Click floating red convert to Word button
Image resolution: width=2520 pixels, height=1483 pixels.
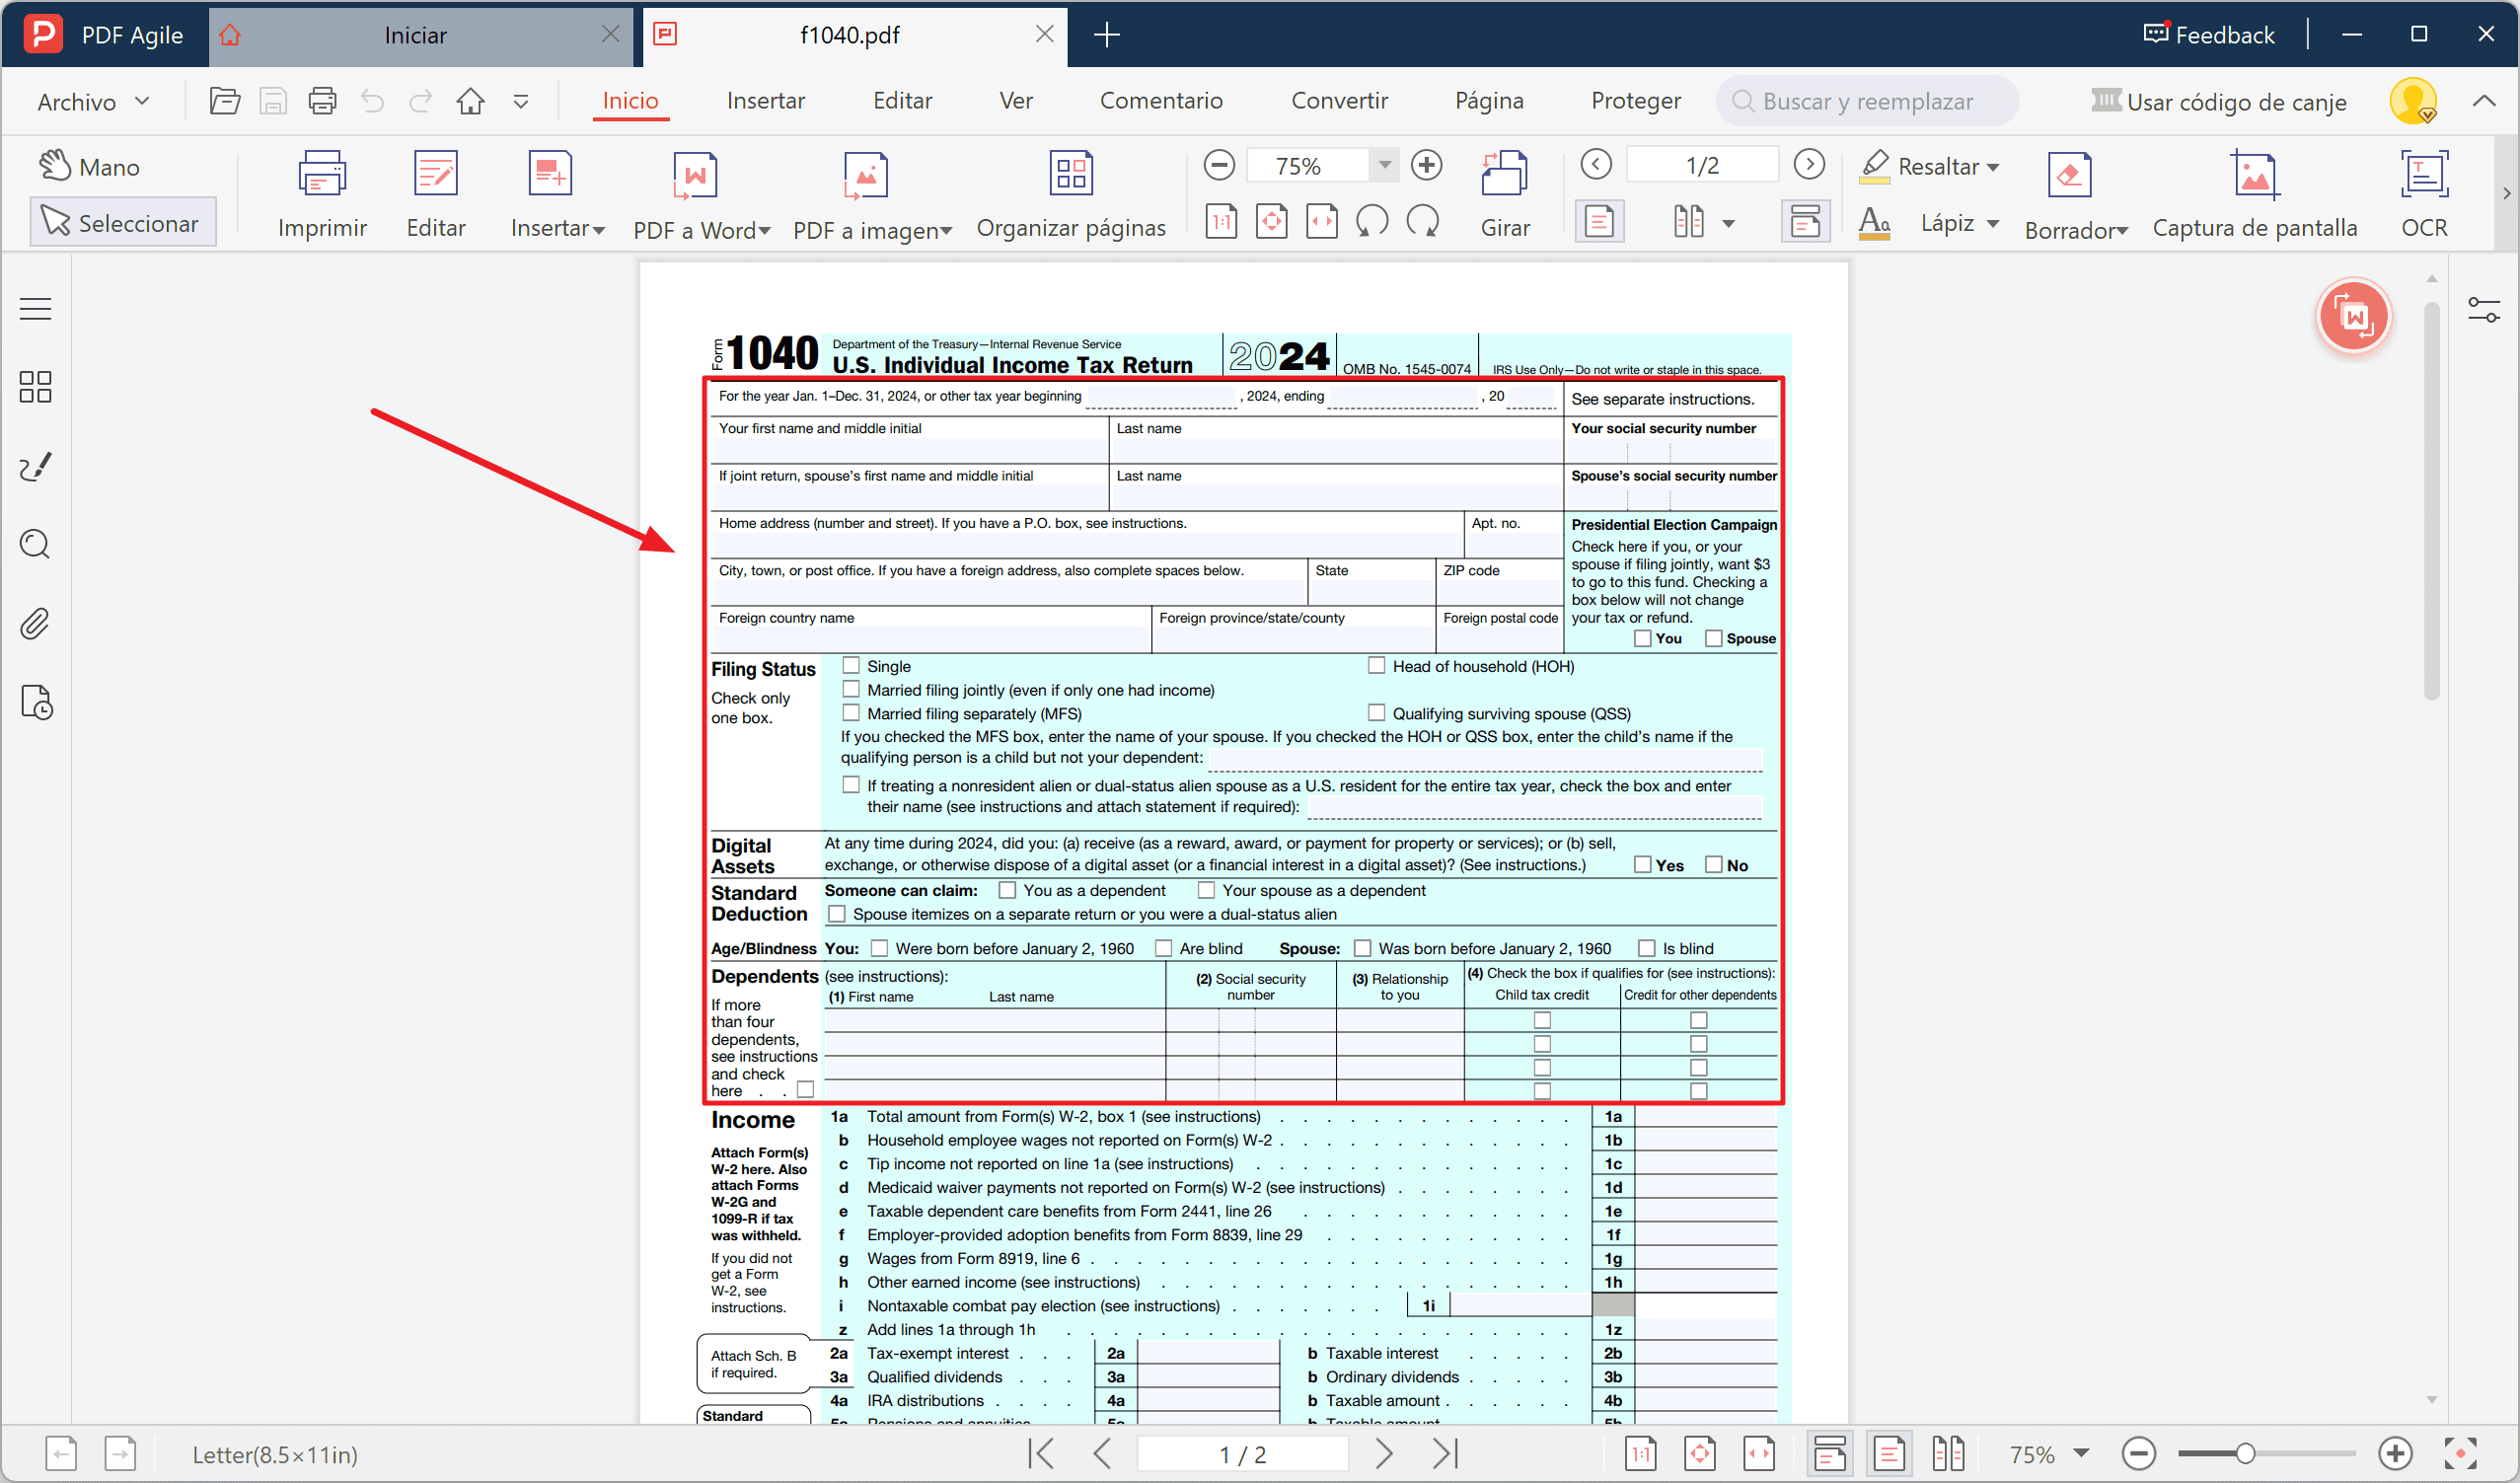[2353, 316]
